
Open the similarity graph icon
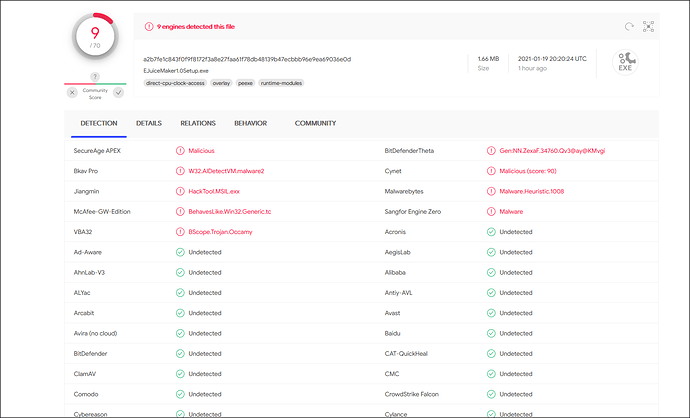click(648, 26)
